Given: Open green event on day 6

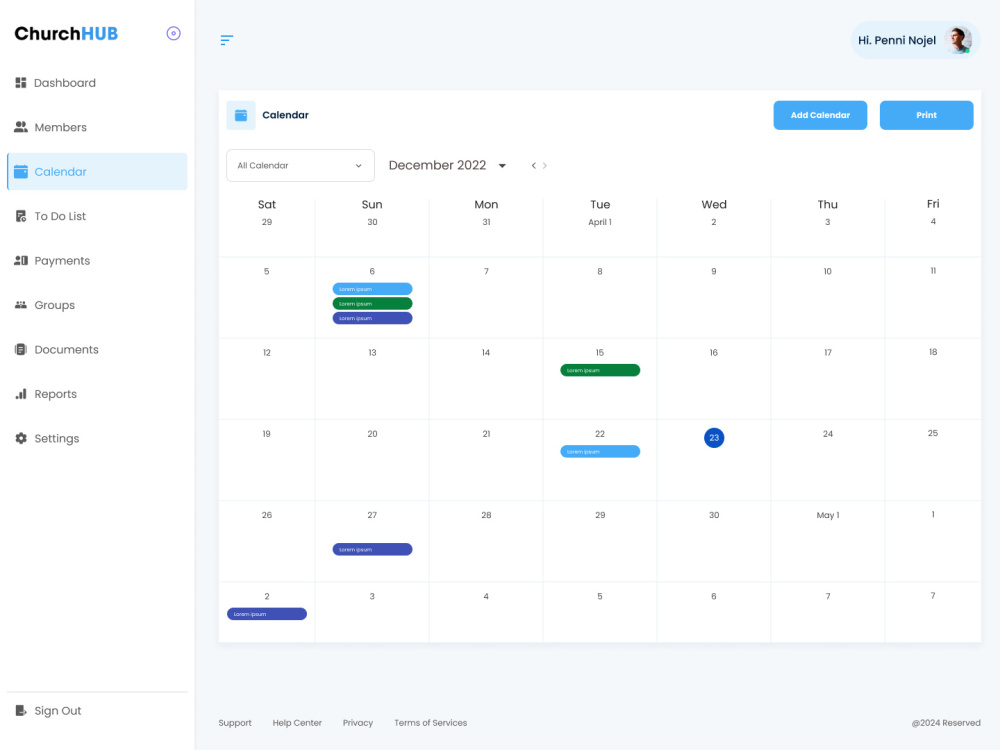Looking at the screenshot, I should point(372,304).
